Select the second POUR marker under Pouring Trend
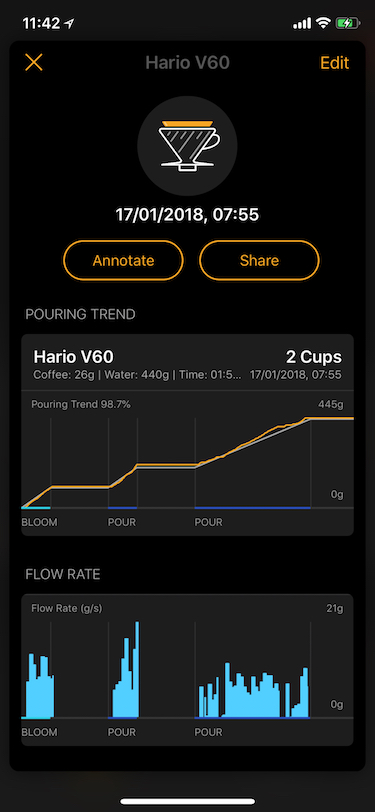 tap(208, 522)
